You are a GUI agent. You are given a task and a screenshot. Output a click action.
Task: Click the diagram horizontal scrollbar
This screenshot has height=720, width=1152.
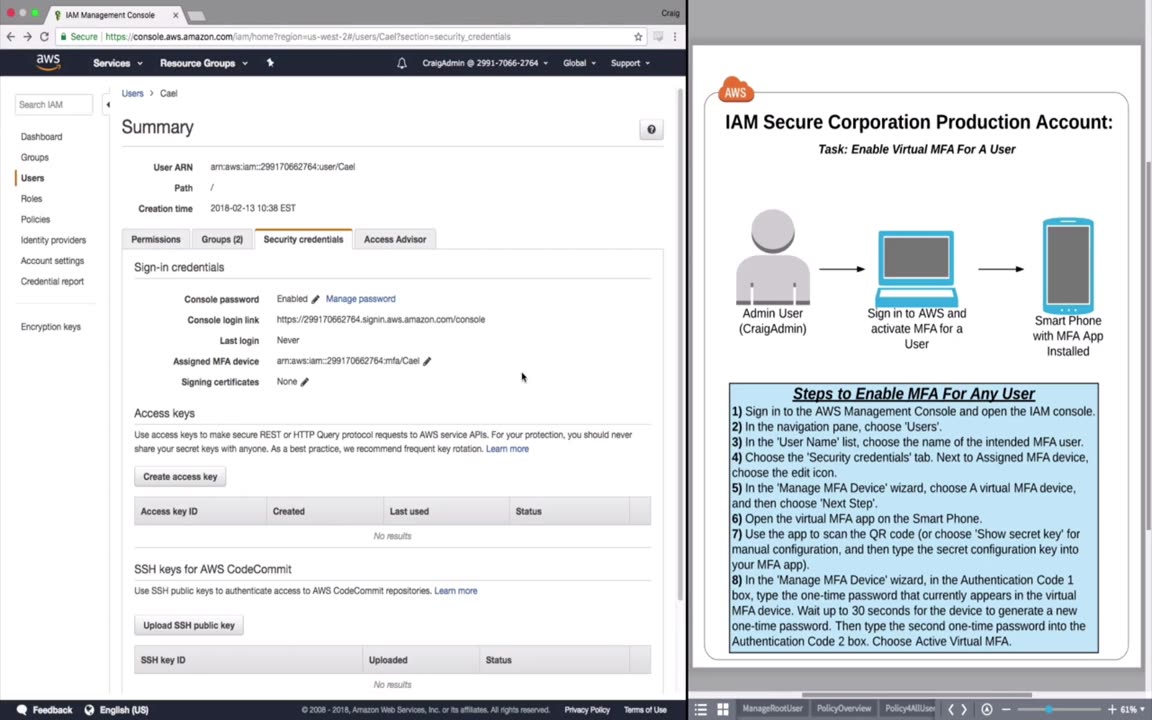(917, 694)
